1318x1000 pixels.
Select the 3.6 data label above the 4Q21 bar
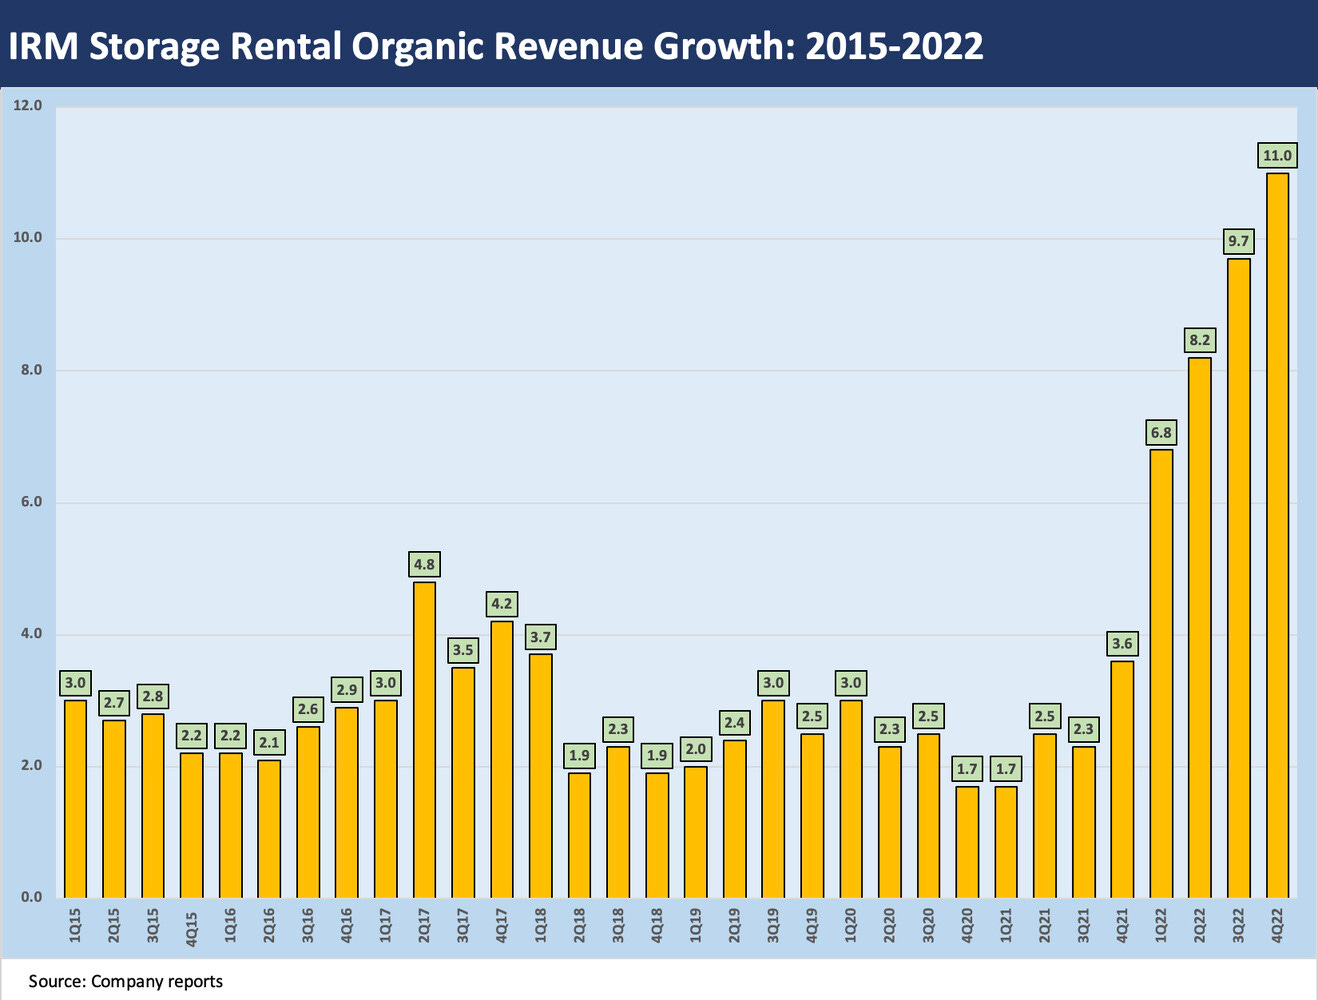1122,644
